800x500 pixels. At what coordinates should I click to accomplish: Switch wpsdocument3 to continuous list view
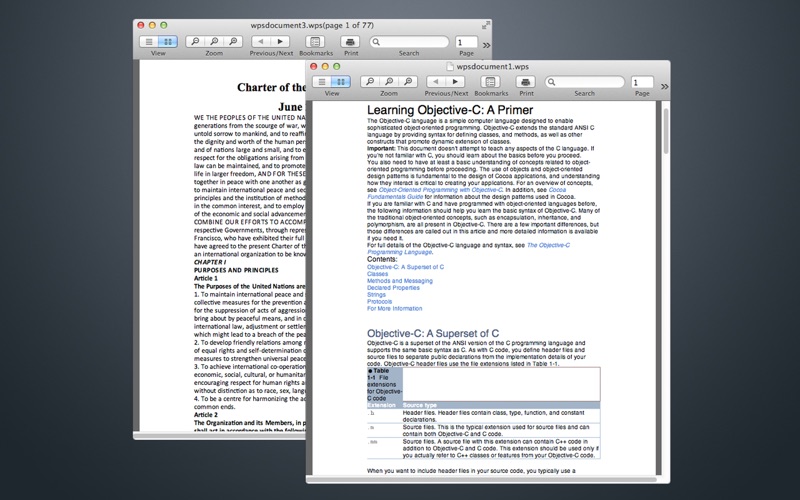coord(148,42)
